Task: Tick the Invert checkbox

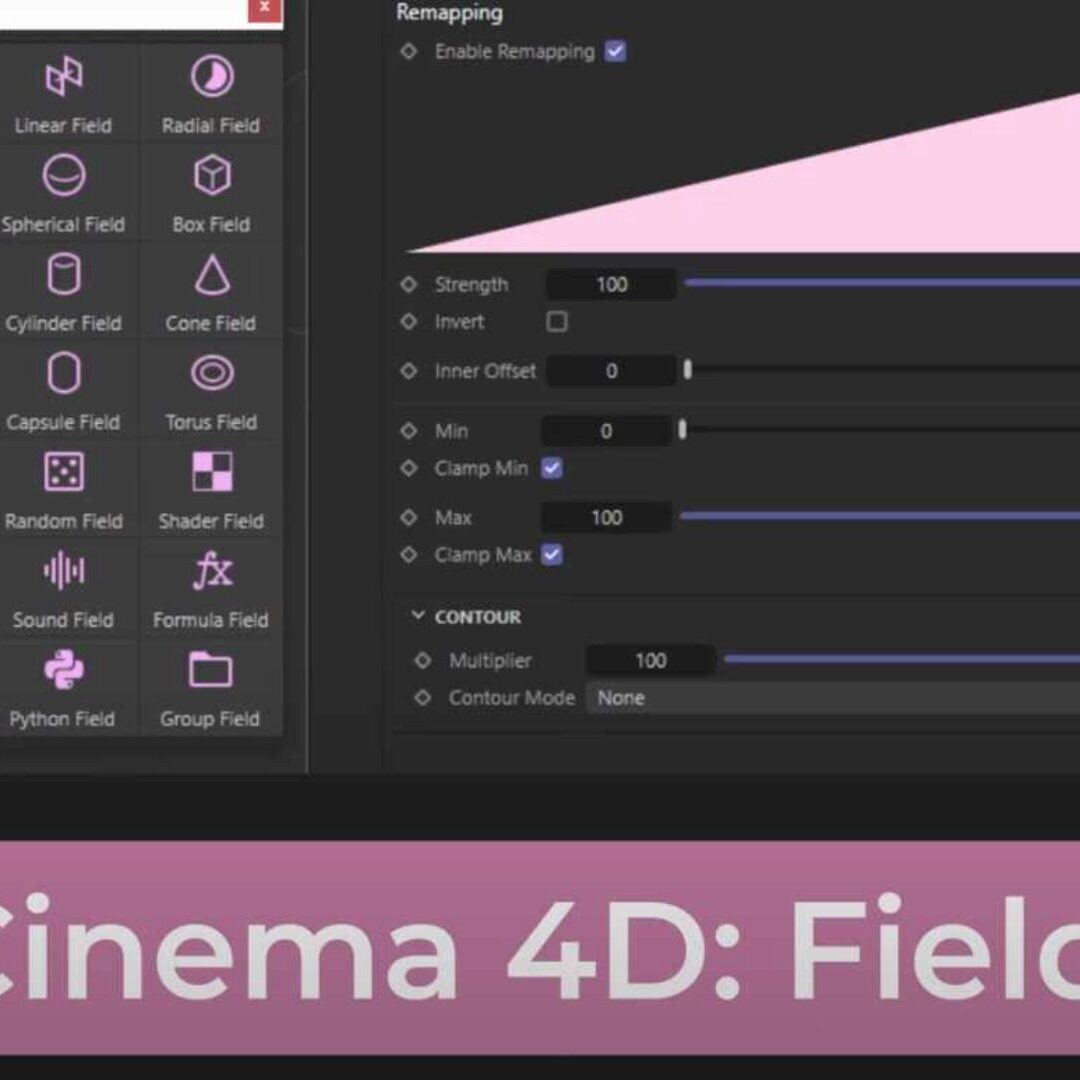Action: click(x=557, y=322)
